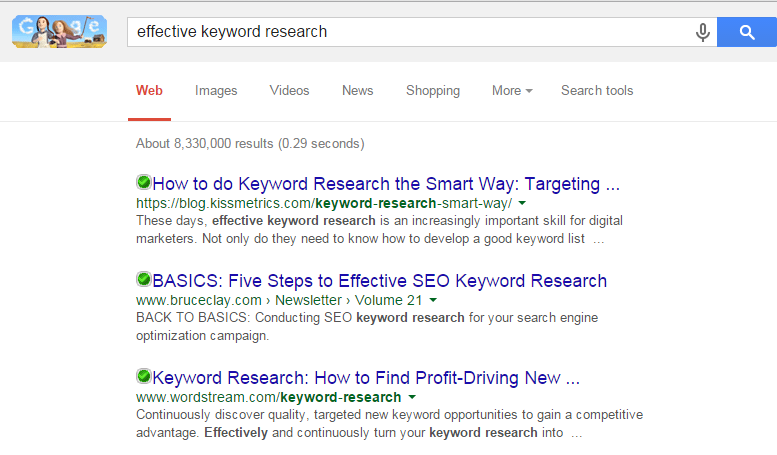Click the microphone voice search icon
Image resolution: width=777 pixels, height=455 pixels.
pos(703,32)
